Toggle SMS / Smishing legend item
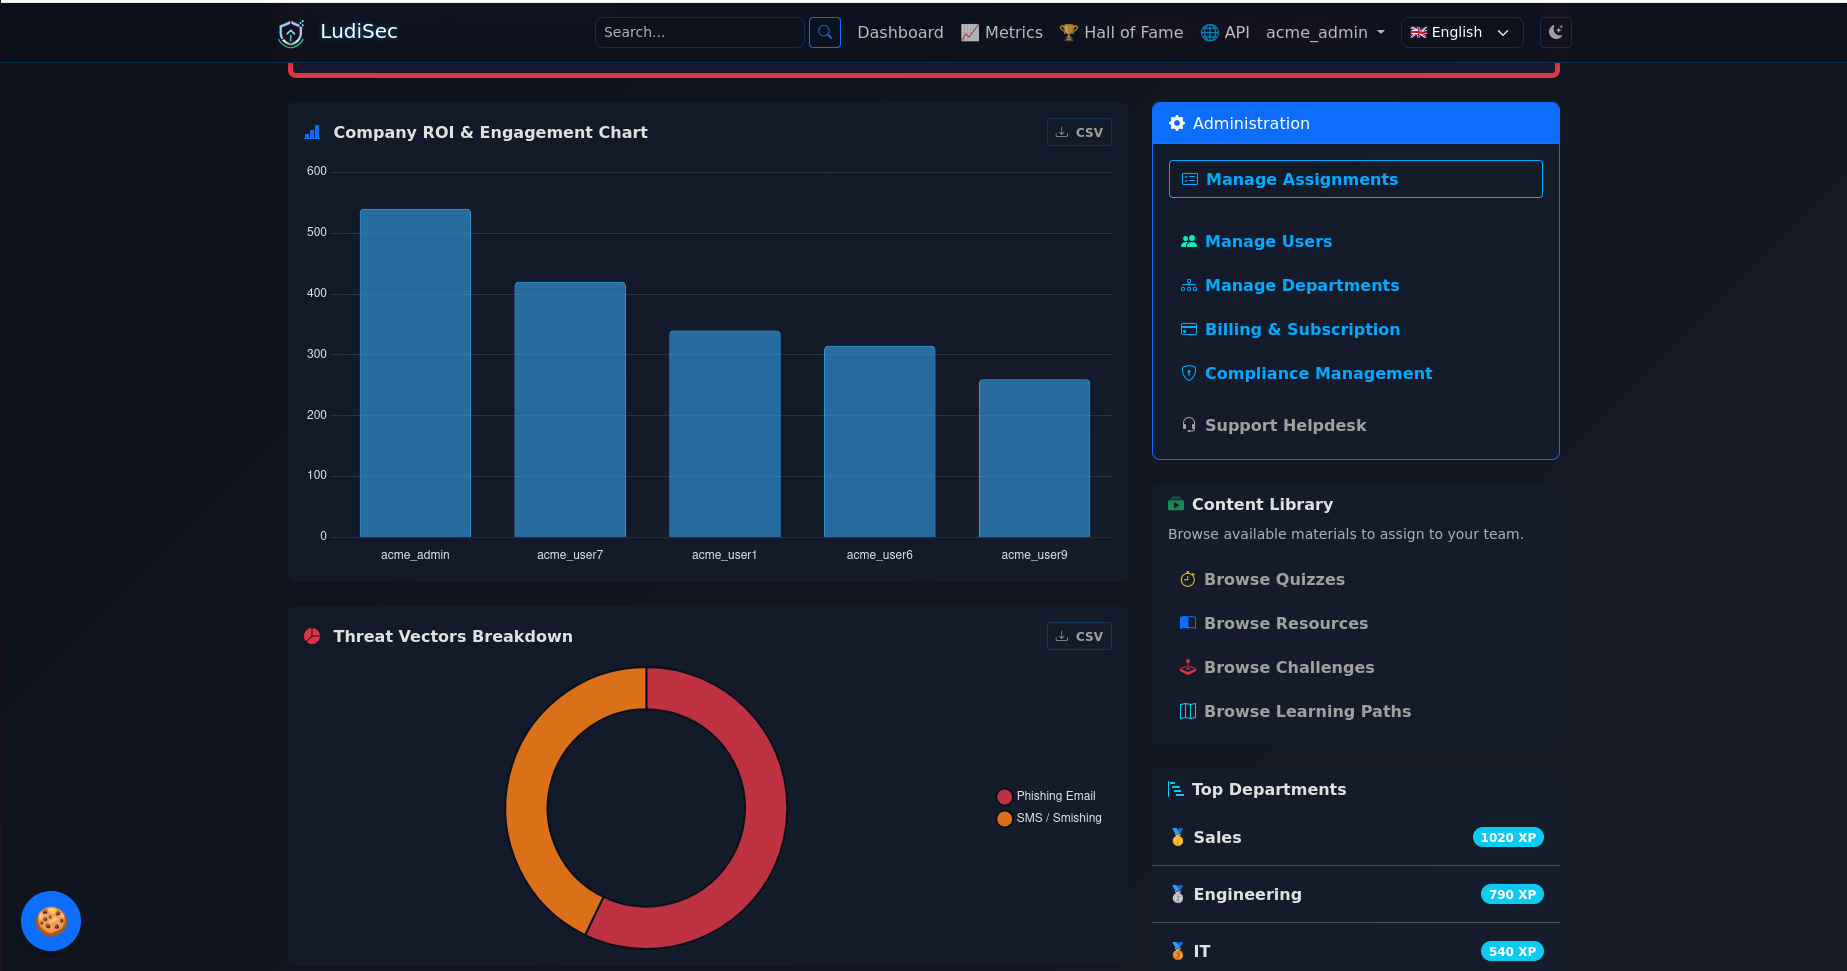 1049,818
